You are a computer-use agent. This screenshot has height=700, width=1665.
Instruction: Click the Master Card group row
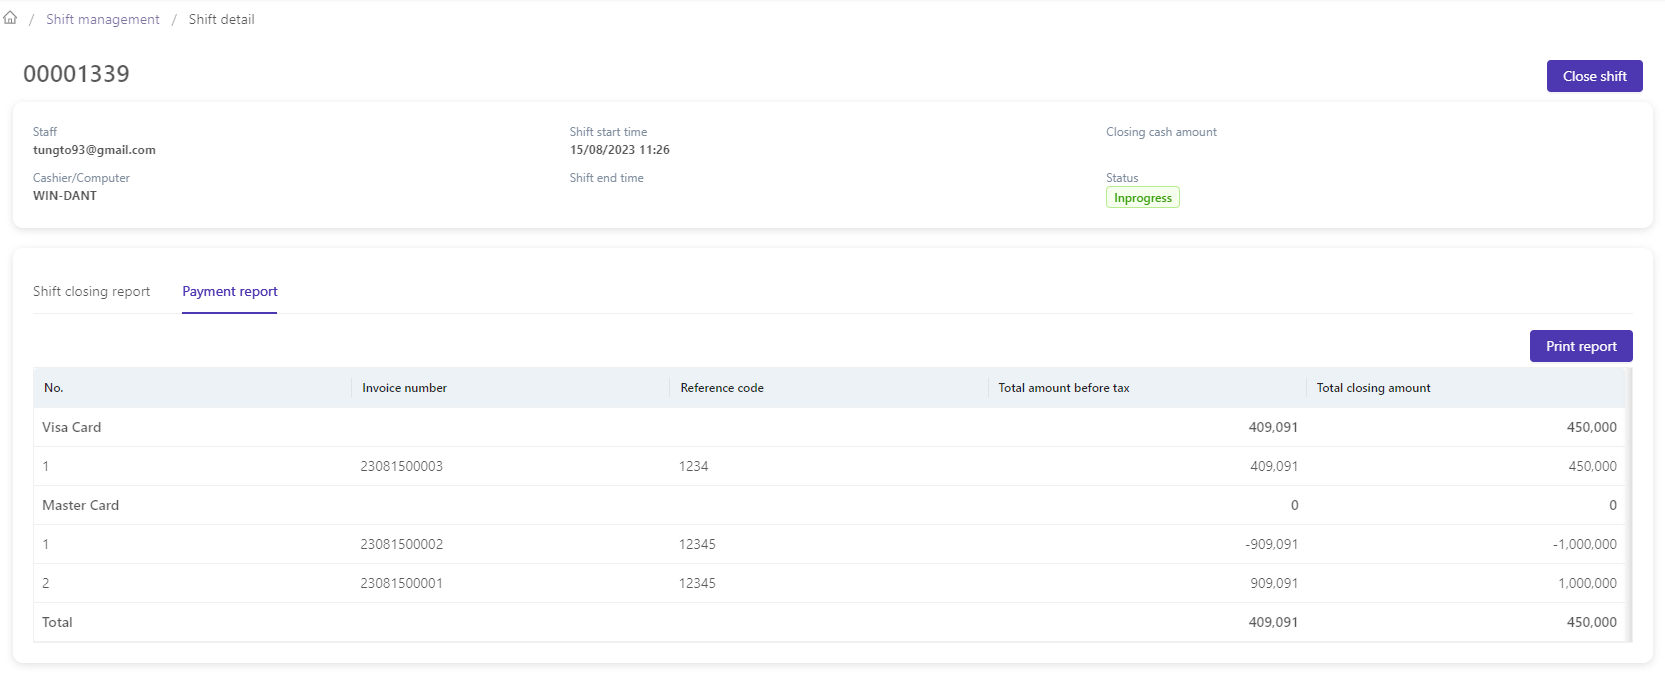point(80,505)
